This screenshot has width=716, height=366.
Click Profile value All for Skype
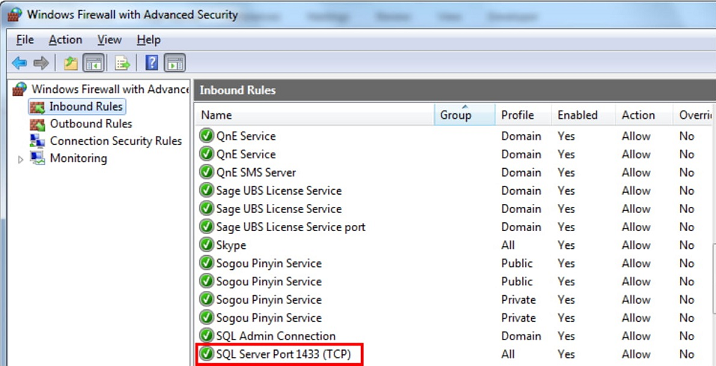[508, 245]
